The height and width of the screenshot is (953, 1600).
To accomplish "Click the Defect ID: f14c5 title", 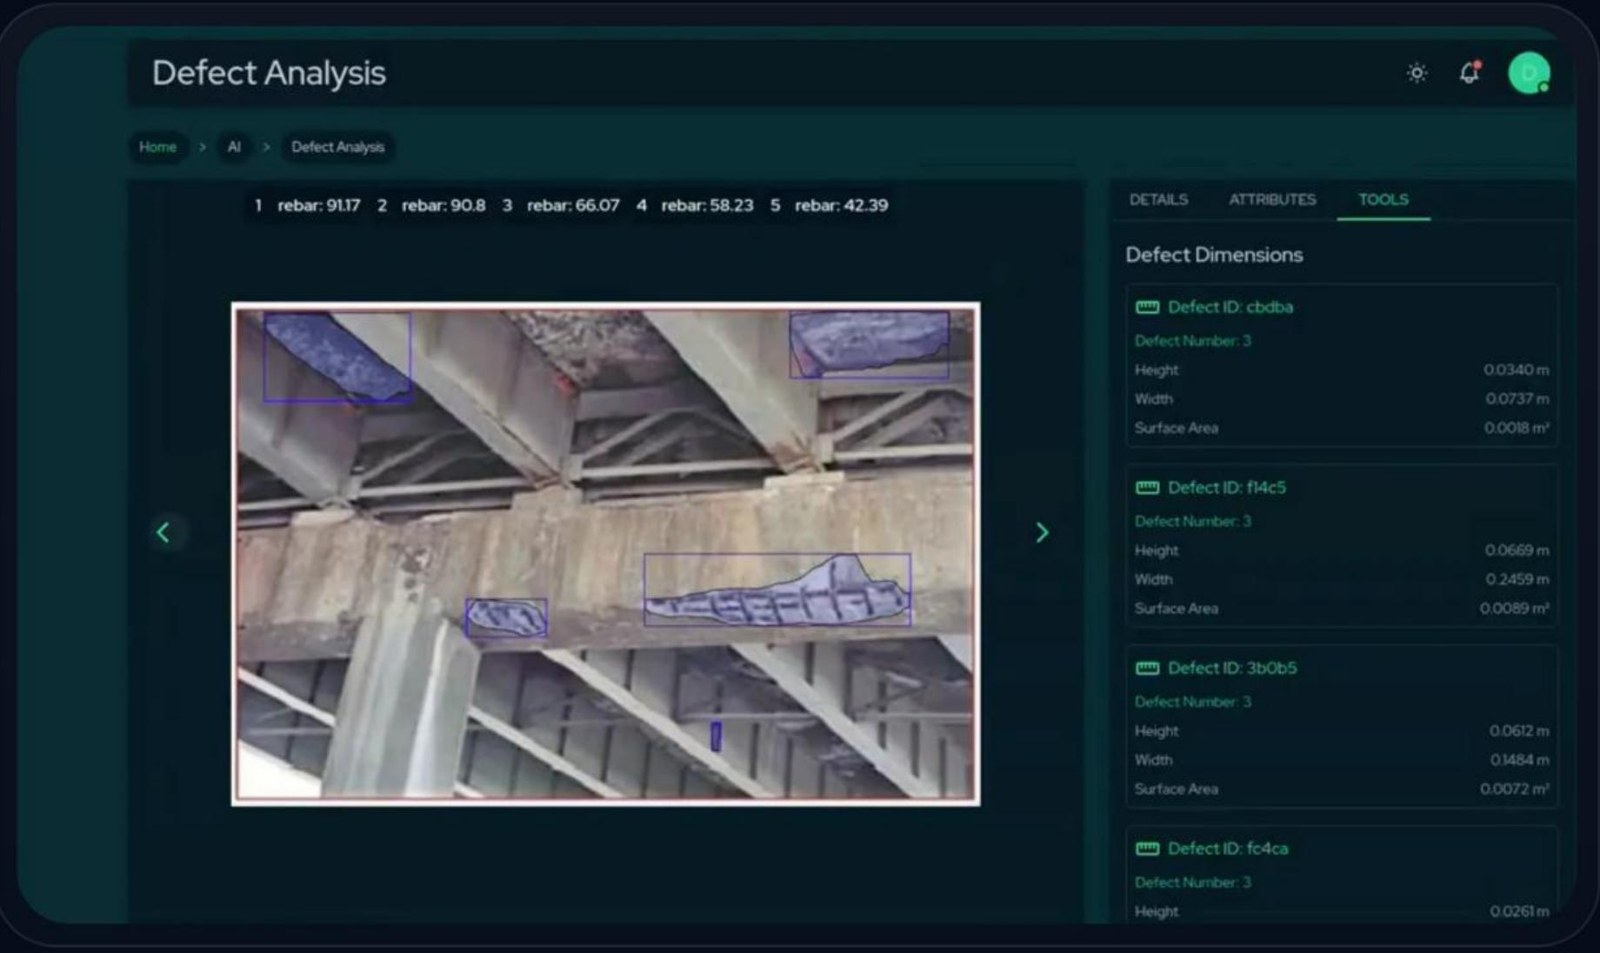I will point(1227,488).
